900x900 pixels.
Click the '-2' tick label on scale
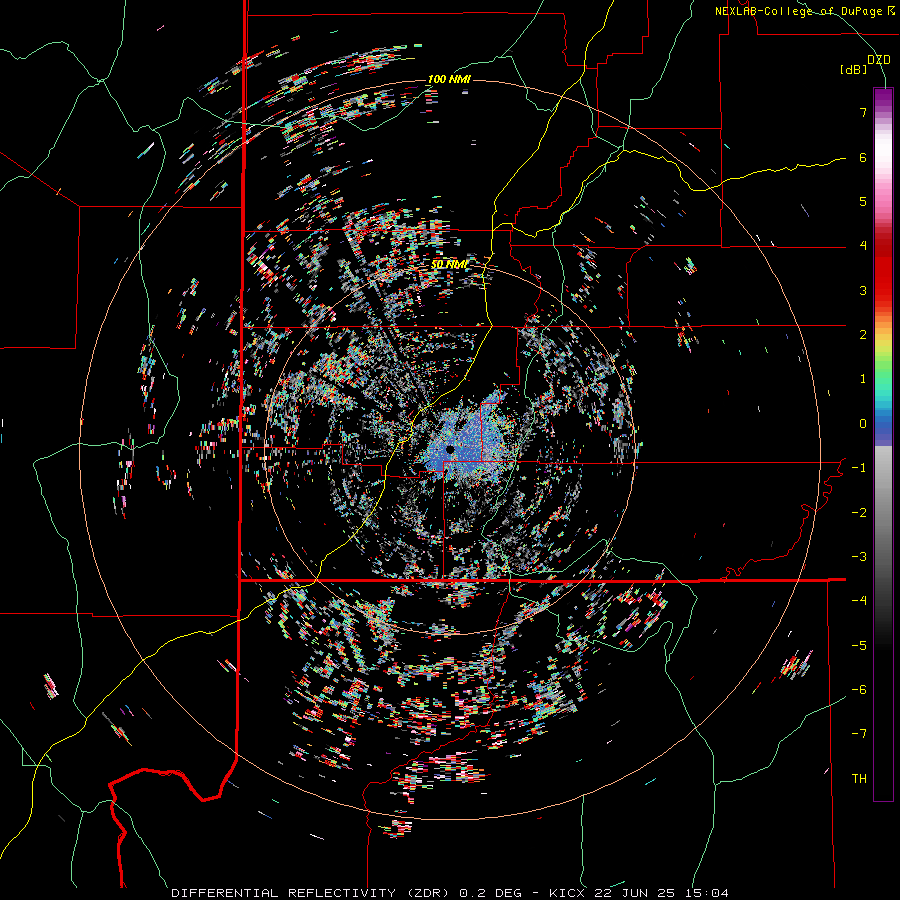pyautogui.click(x=859, y=513)
